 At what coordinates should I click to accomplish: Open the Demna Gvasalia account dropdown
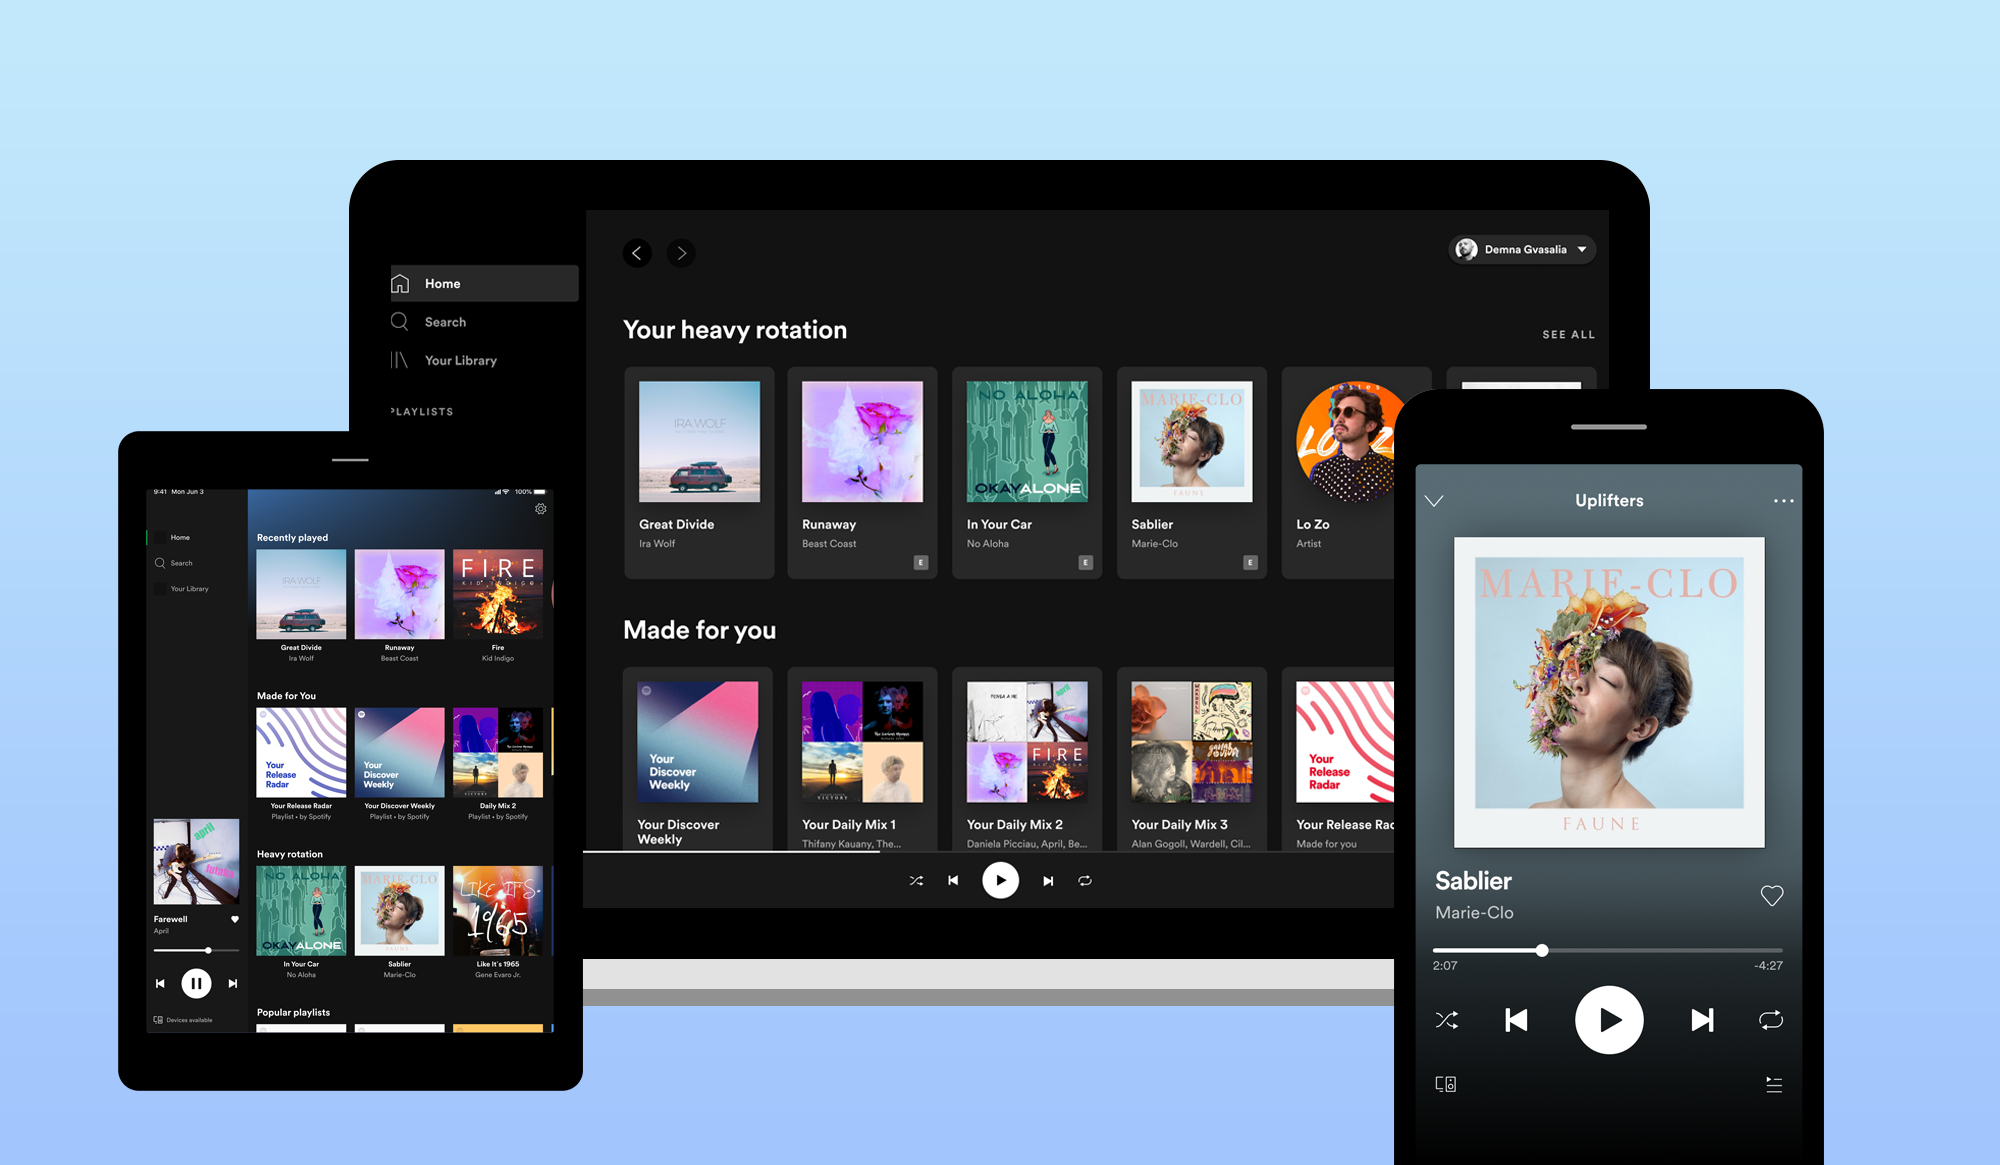point(1520,249)
